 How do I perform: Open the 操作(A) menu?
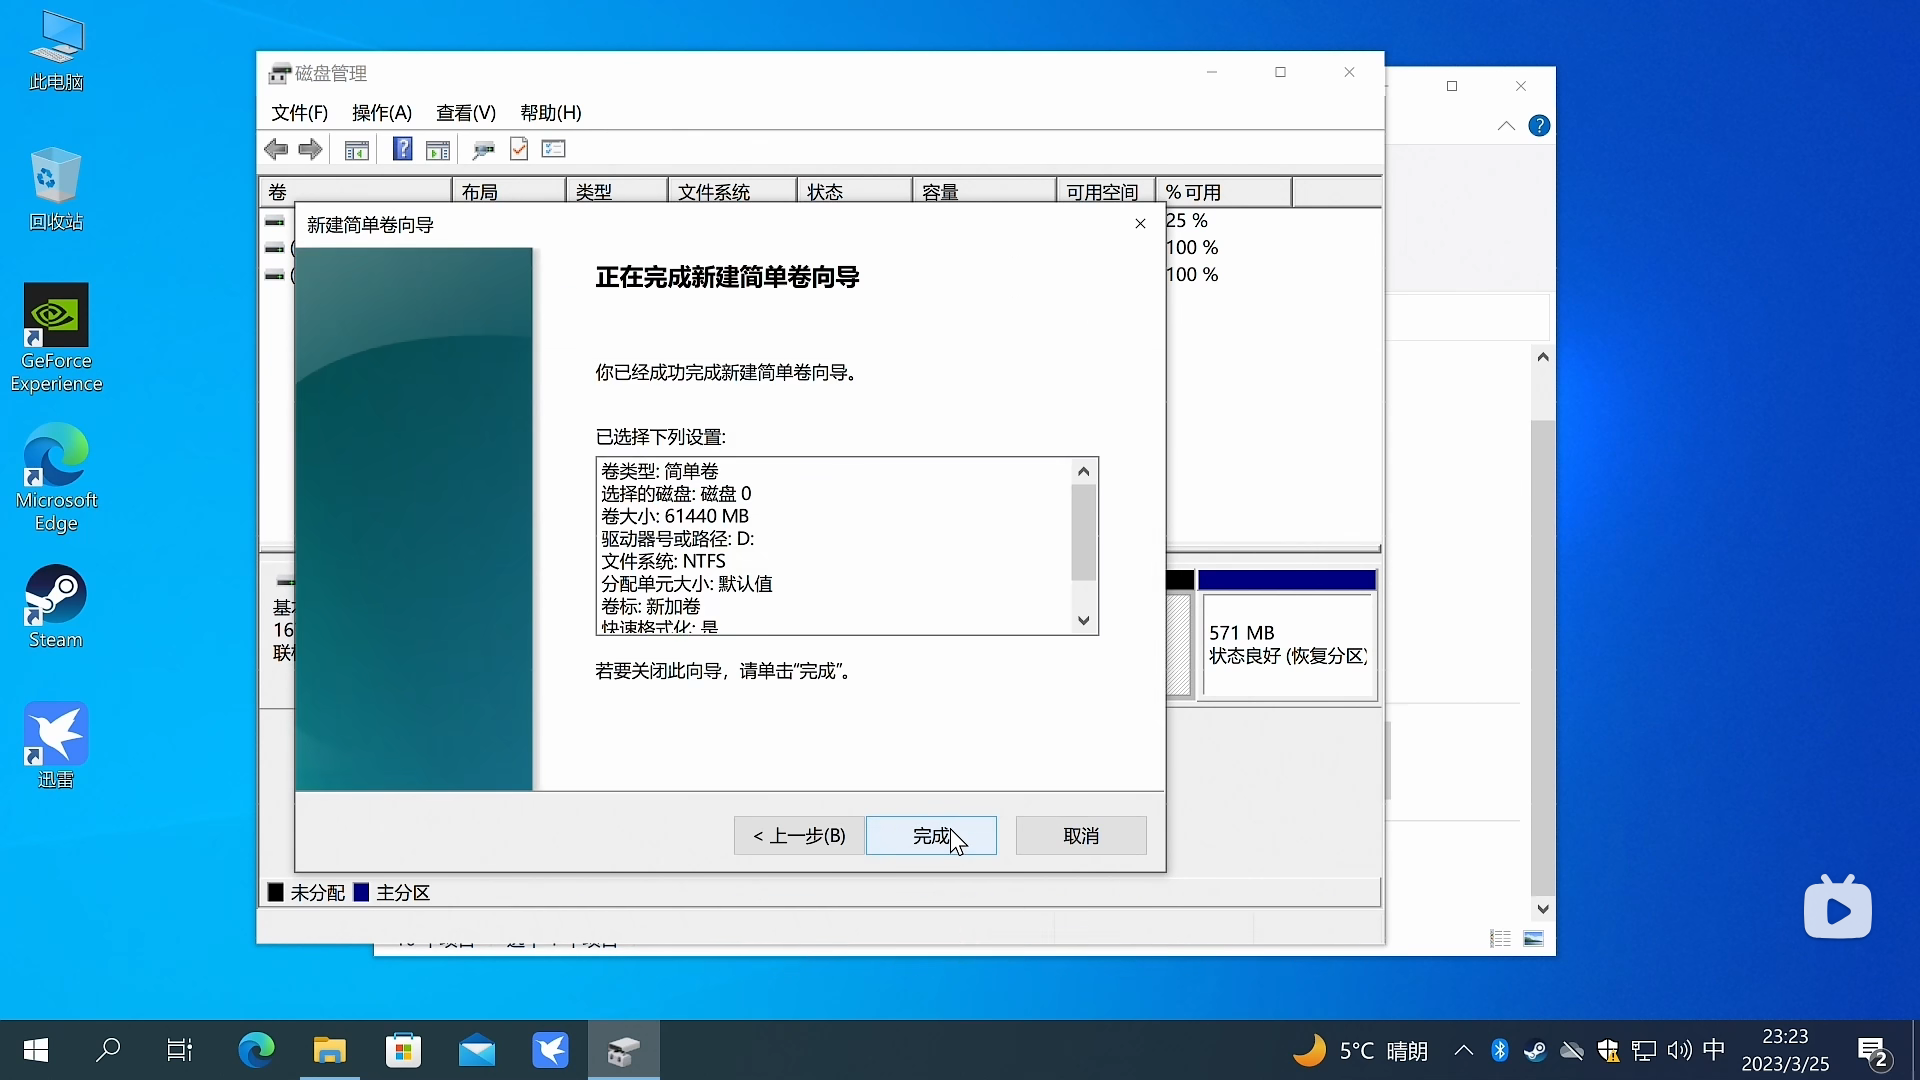(x=381, y=112)
